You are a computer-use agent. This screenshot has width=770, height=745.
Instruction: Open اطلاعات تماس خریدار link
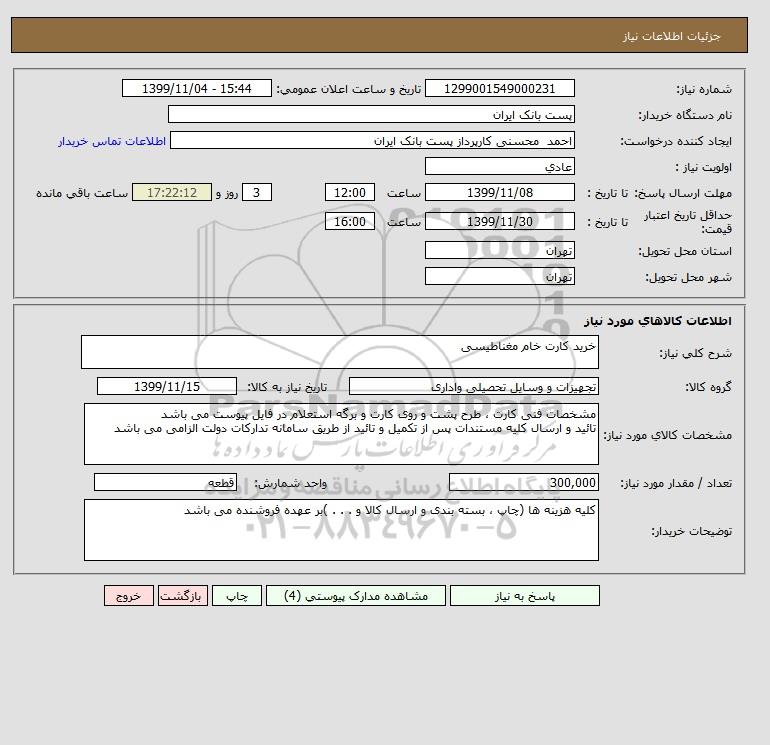coord(112,141)
